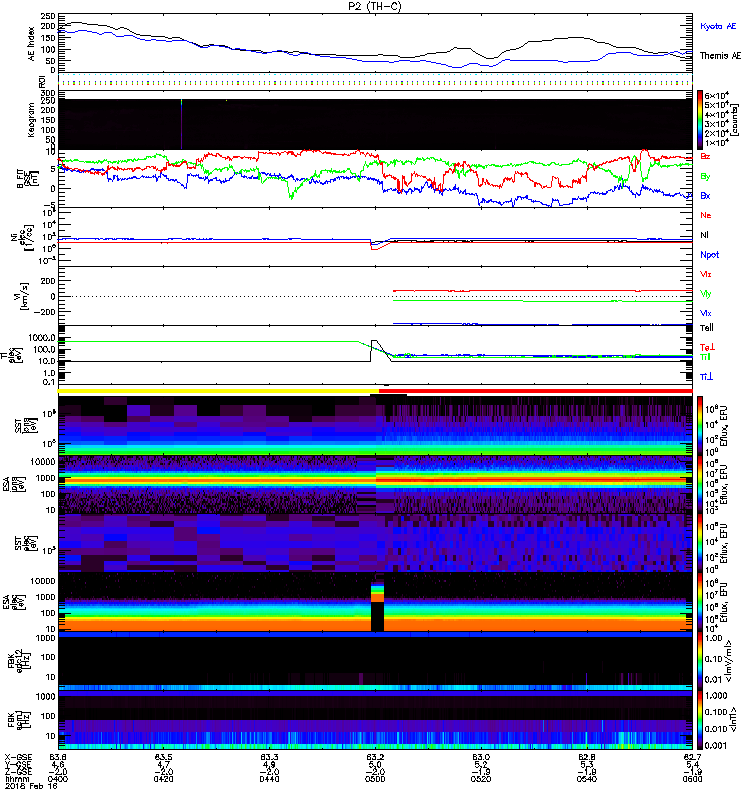Select the green By legend label

(705, 177)
